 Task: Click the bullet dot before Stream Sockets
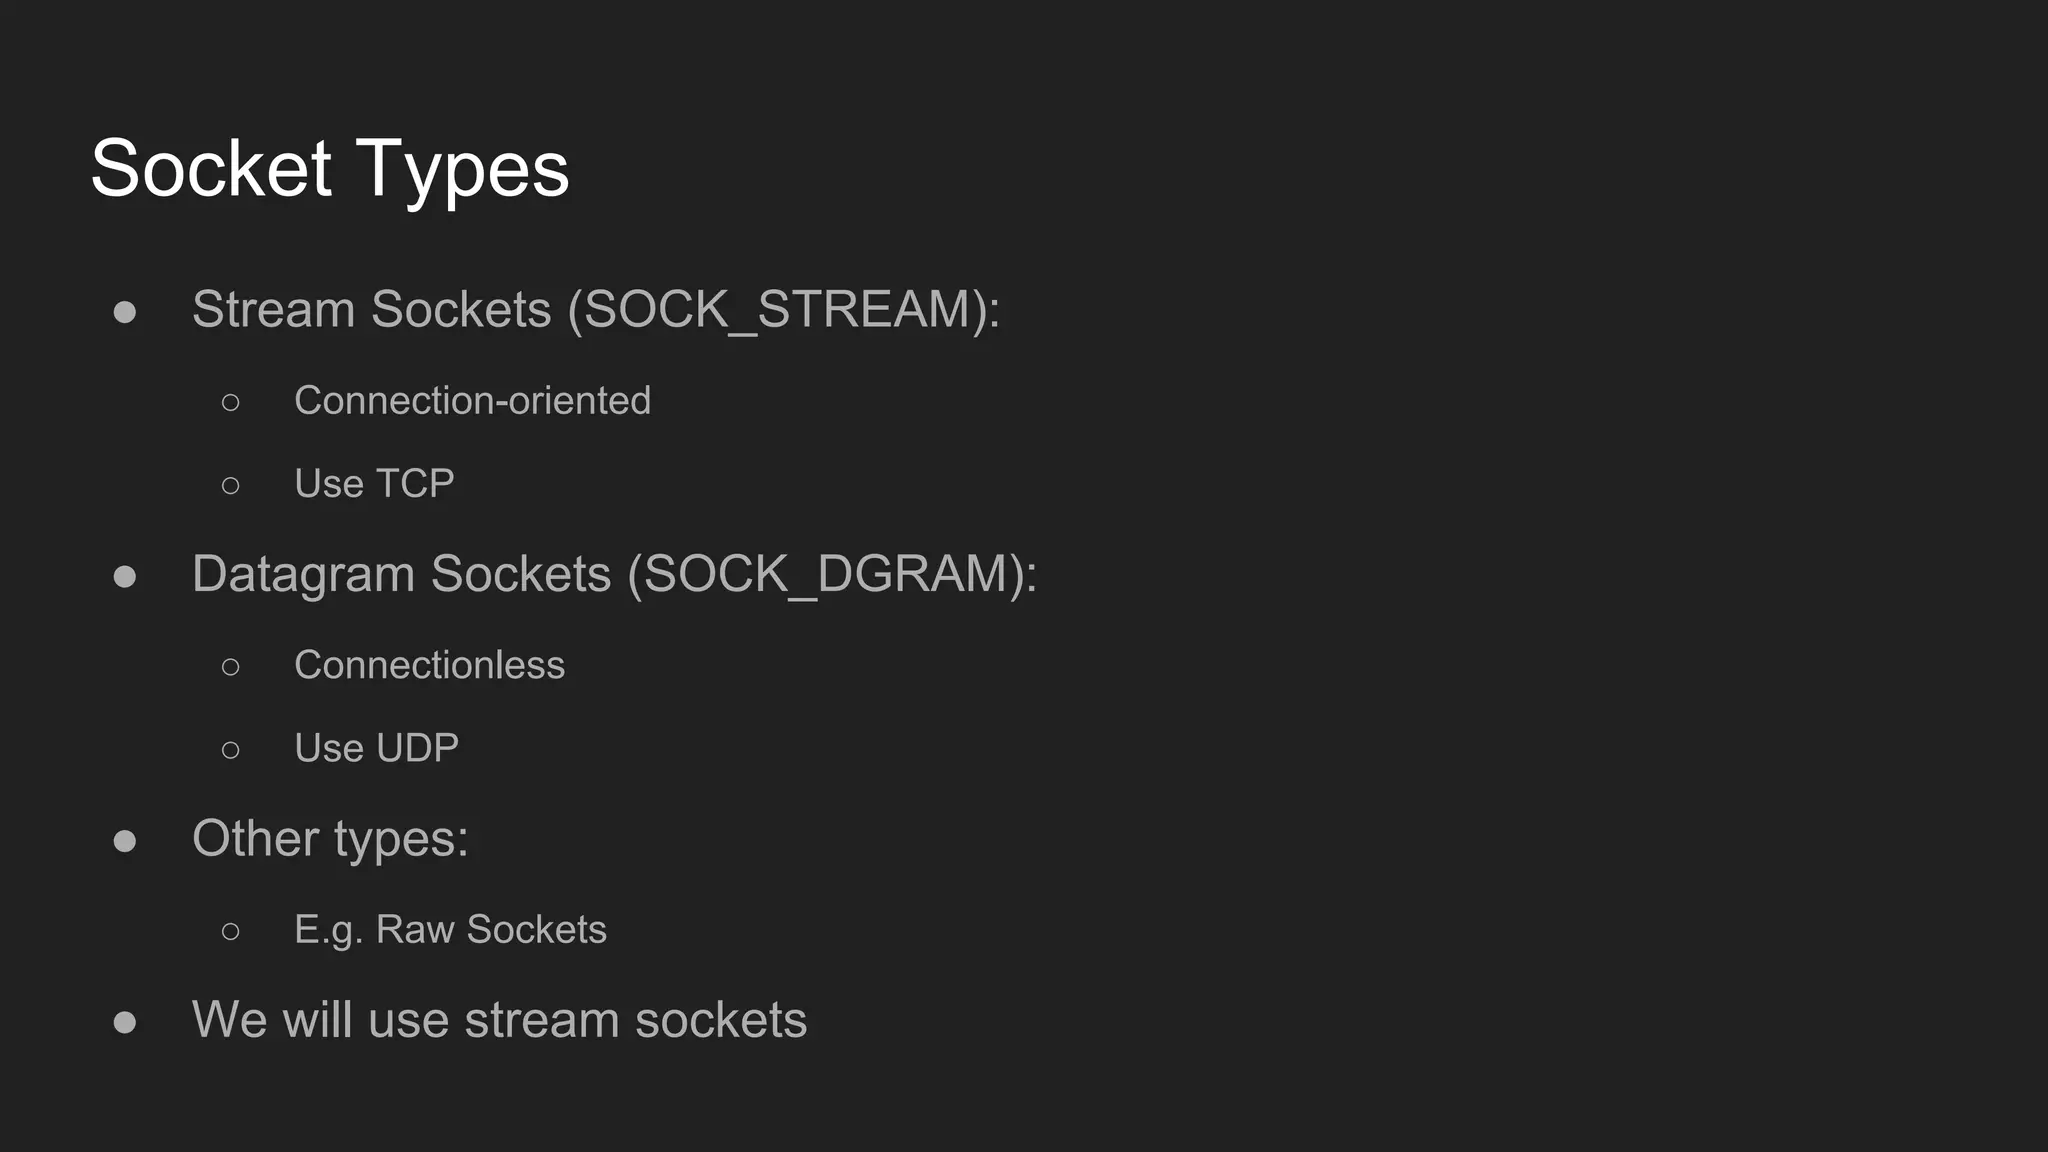(125, 312)
